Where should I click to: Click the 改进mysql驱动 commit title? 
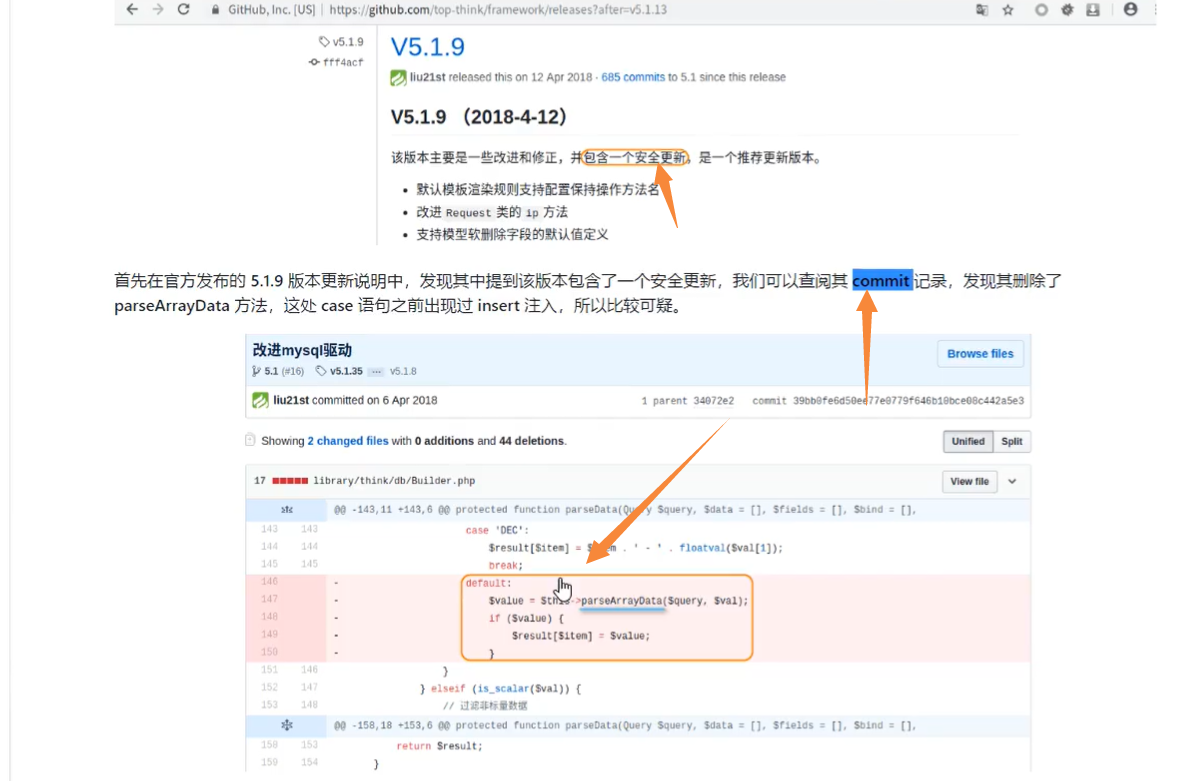tap(302, 350)
